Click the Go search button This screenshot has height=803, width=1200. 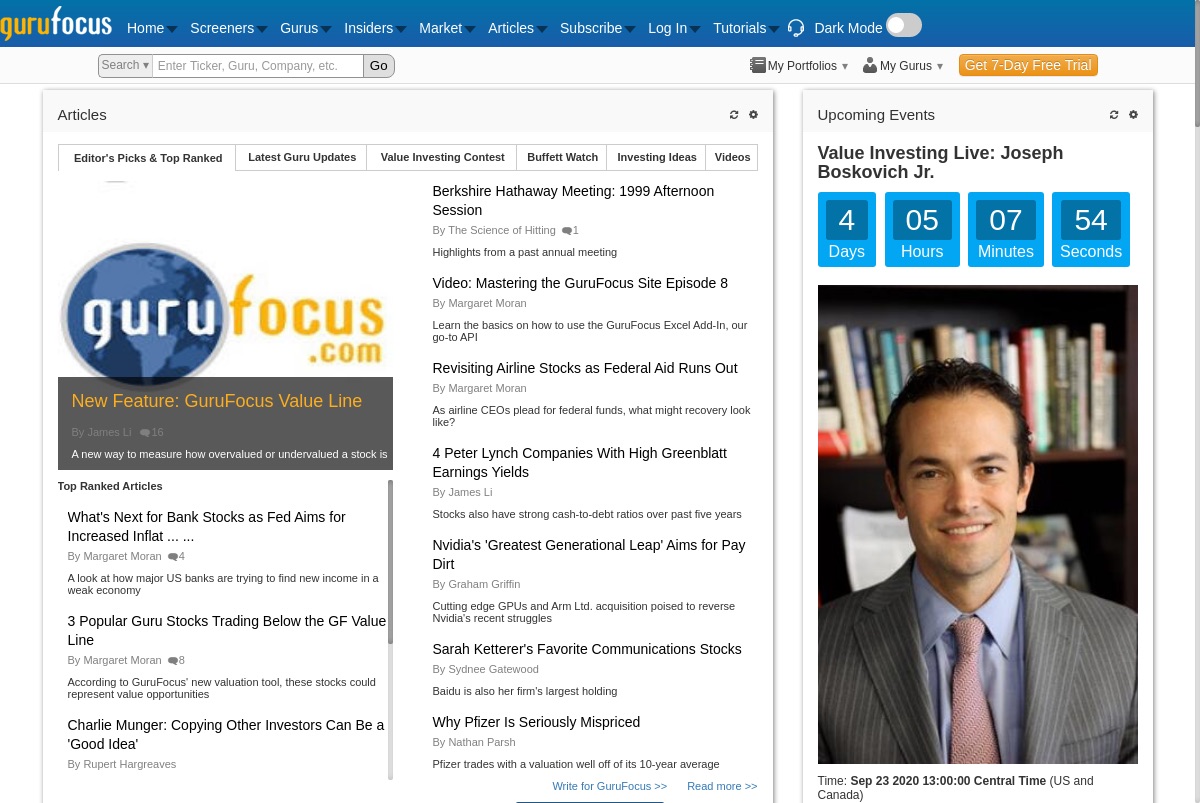[x=379, y=66]
